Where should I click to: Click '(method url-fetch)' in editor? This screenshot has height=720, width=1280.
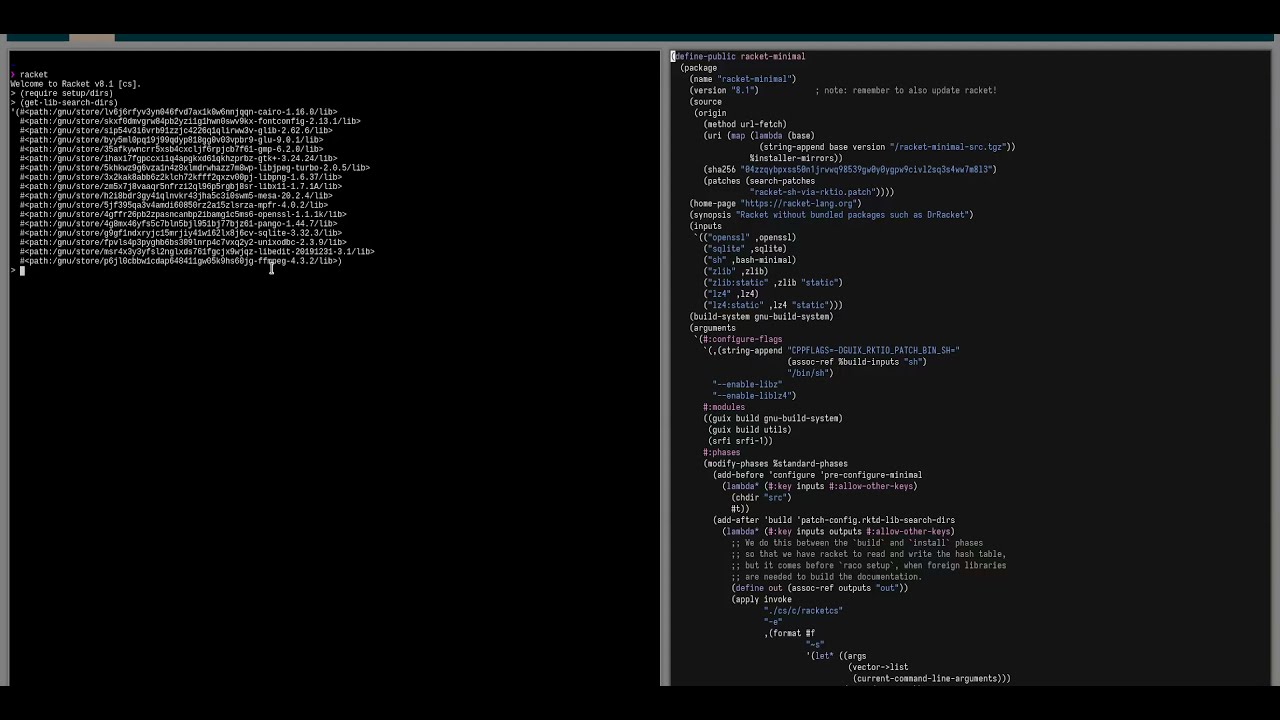coord(745,124)
